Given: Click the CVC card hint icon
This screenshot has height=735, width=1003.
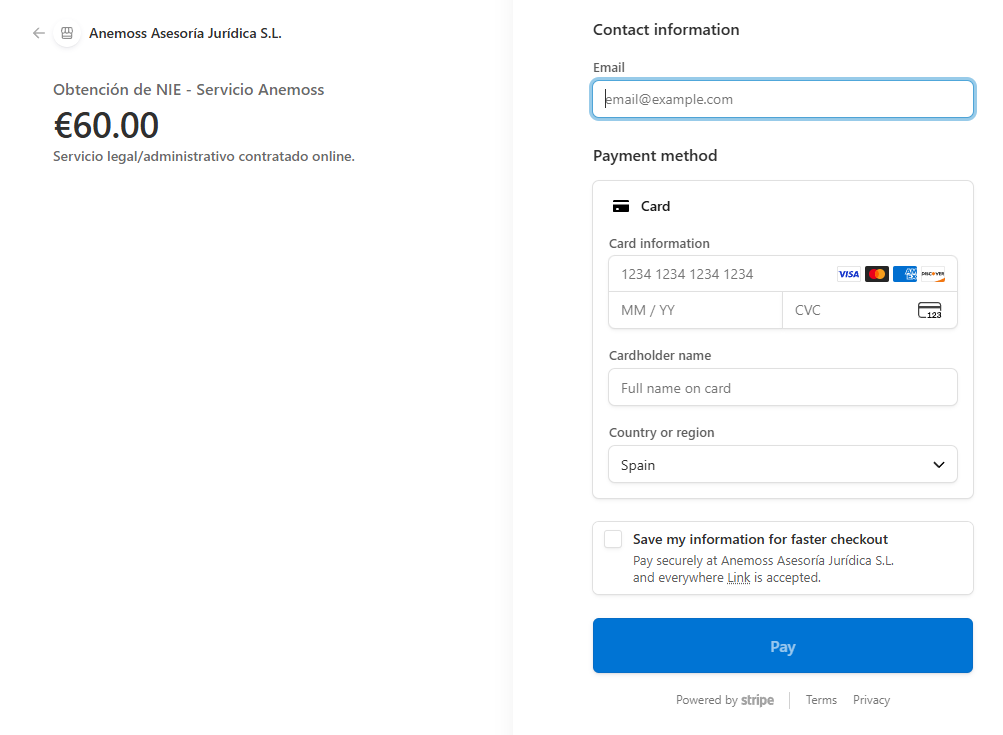Looking at the screenshot, I should (x=929, y=310).
